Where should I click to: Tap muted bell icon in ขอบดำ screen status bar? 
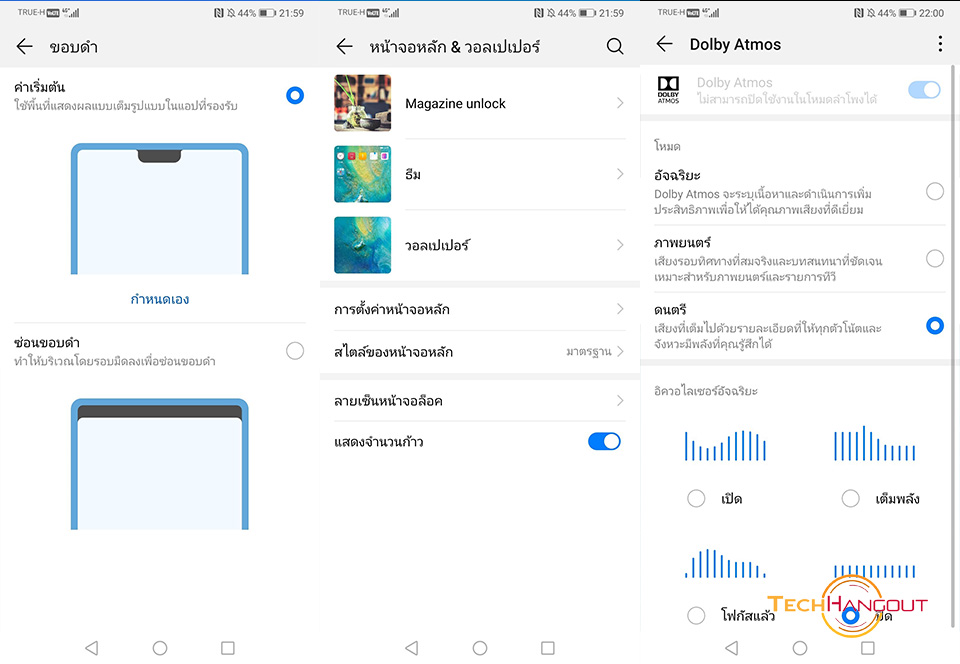pyautogui.click(x=231, y=13)
